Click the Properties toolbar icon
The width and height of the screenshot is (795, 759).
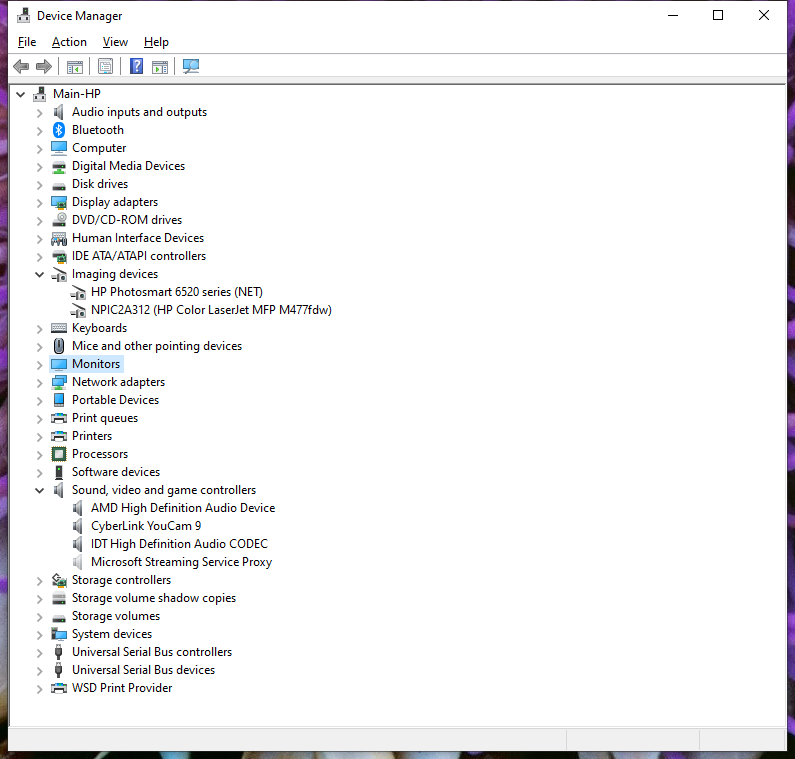pyautogui.click(x=105, y=66)
